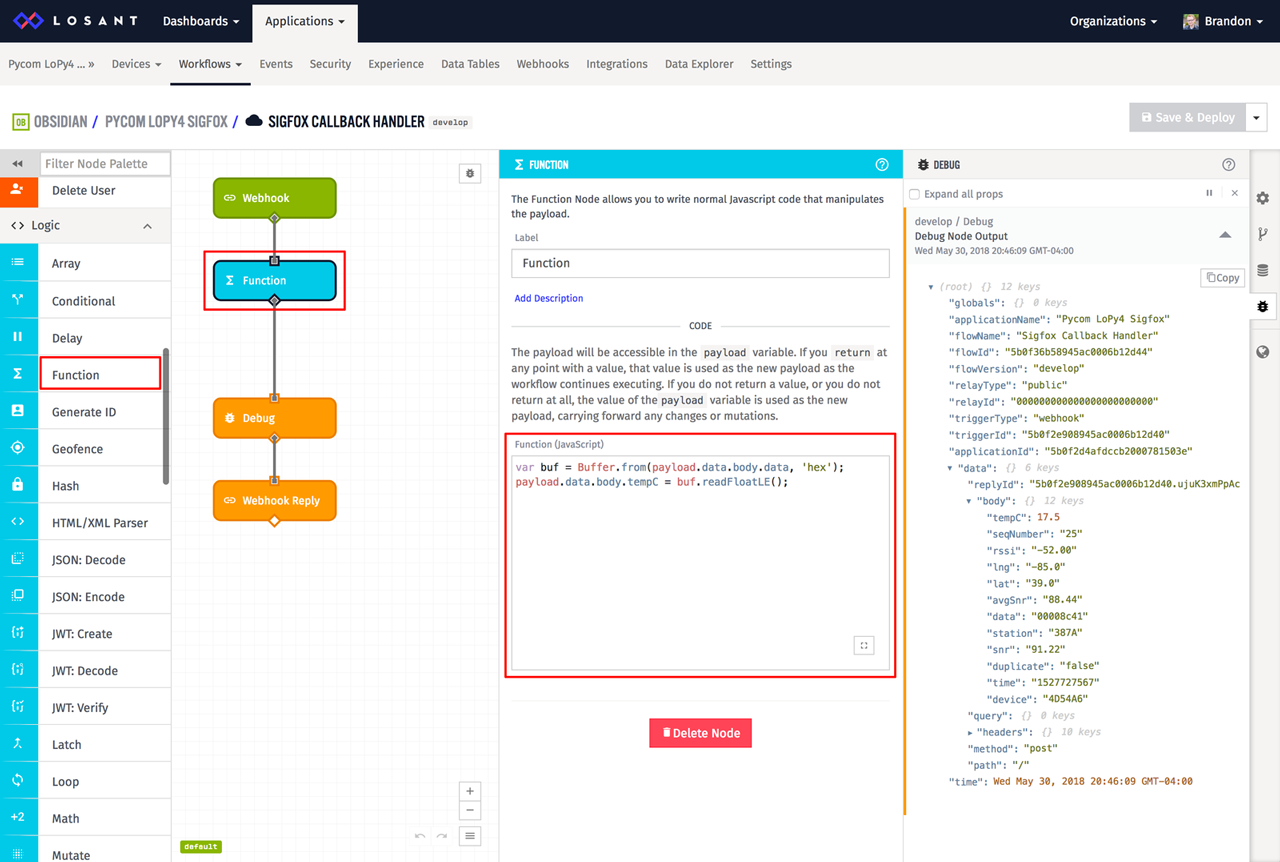
Task: Open the globe icon tab
Action: 1263,352
